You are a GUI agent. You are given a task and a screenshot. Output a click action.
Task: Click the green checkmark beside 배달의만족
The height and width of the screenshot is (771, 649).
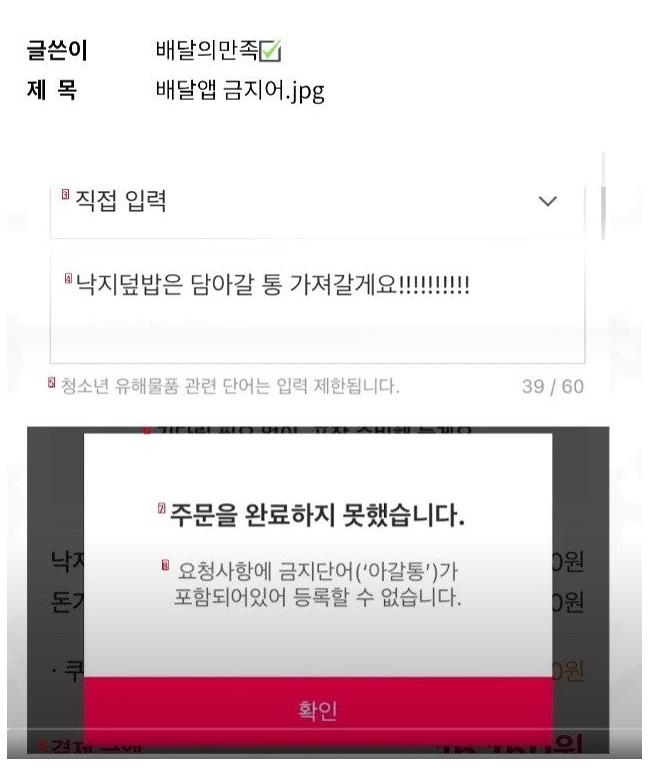pyautogui.click(x=270, y=51)
